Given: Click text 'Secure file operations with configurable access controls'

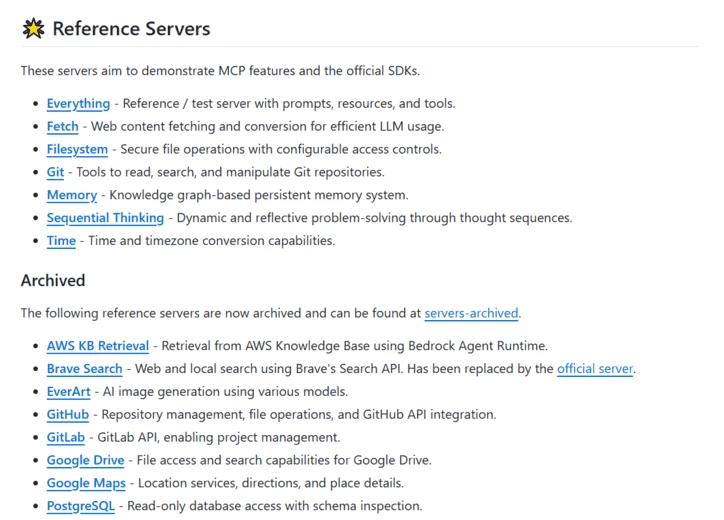Looking at the screenshot, I should tap(281, 149).
